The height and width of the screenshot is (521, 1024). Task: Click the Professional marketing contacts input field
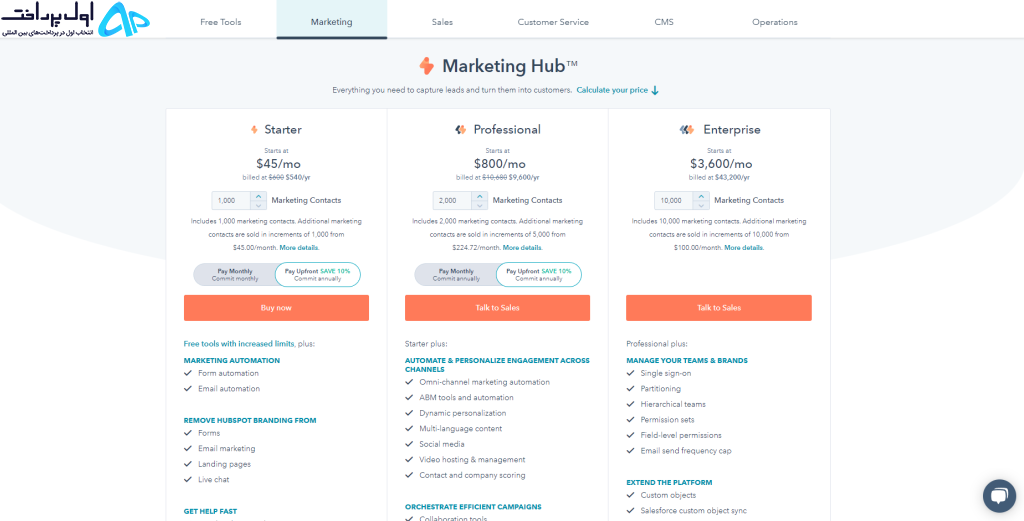click(453, 200)
